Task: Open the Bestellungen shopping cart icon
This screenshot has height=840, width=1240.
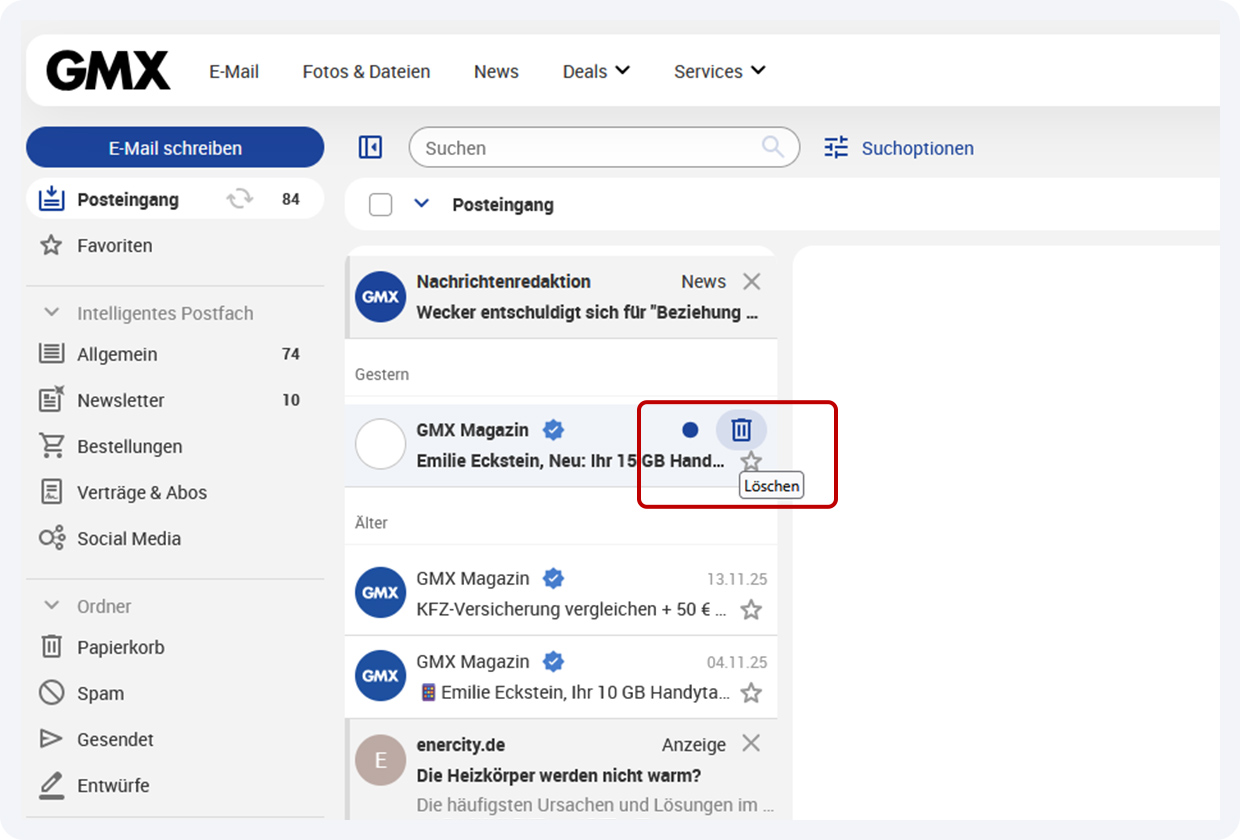Action: 51,446
